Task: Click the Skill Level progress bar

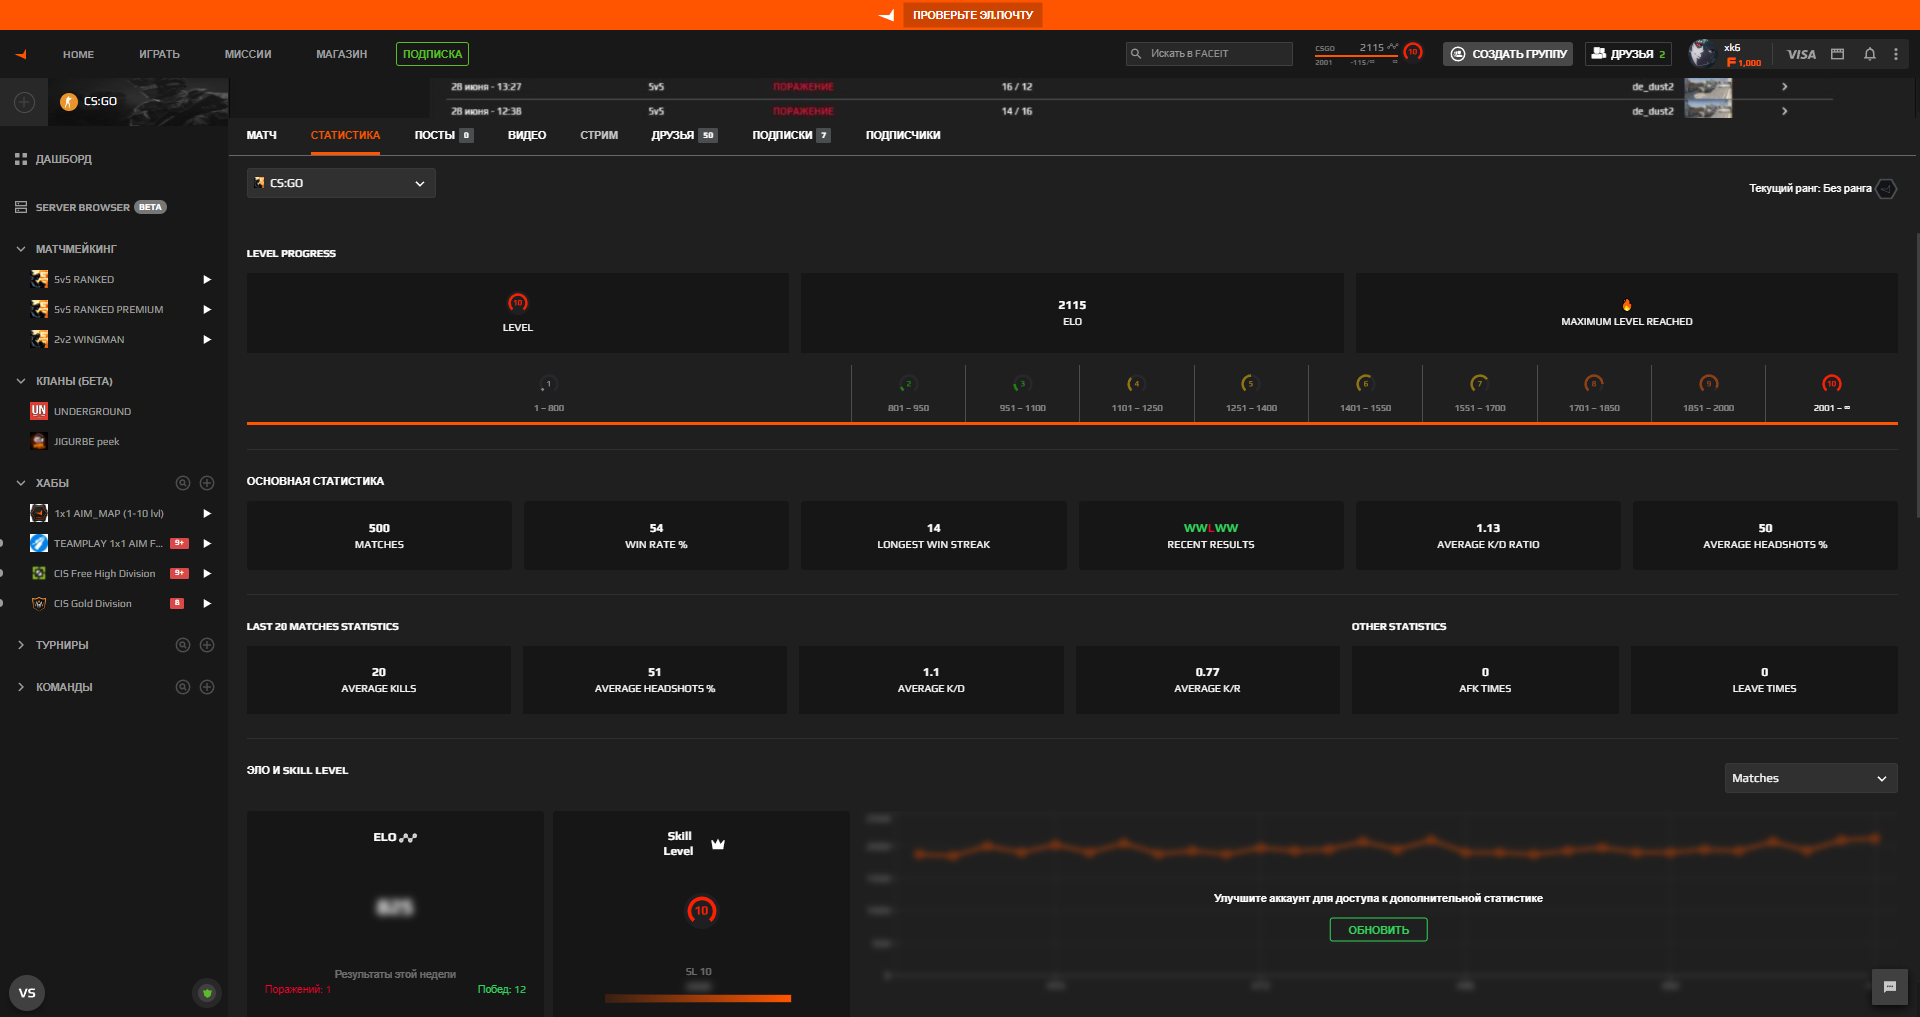Action: [x=698, y=998]
